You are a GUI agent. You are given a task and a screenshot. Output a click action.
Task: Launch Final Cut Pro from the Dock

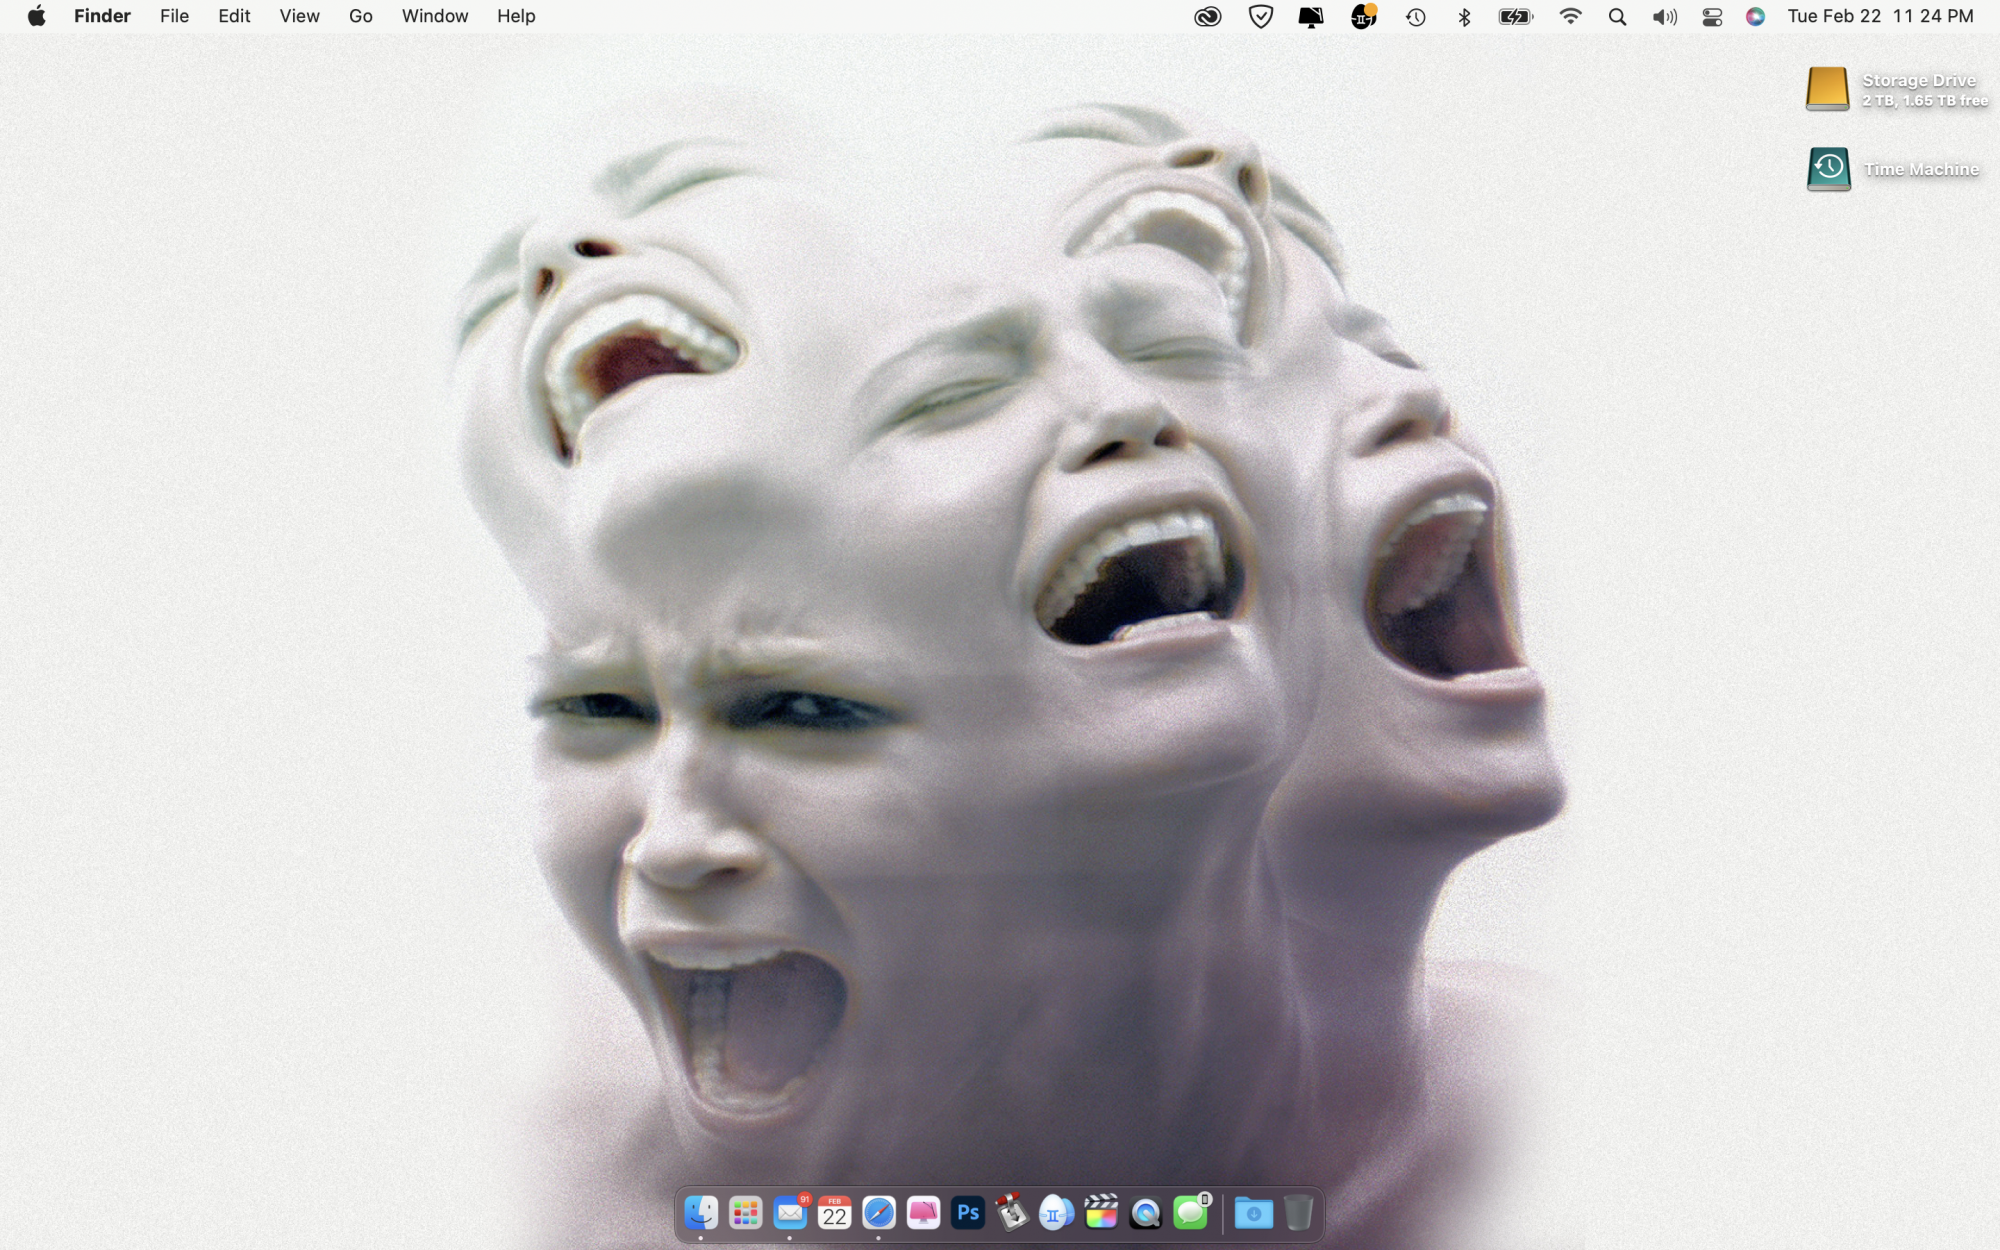1101,1213
